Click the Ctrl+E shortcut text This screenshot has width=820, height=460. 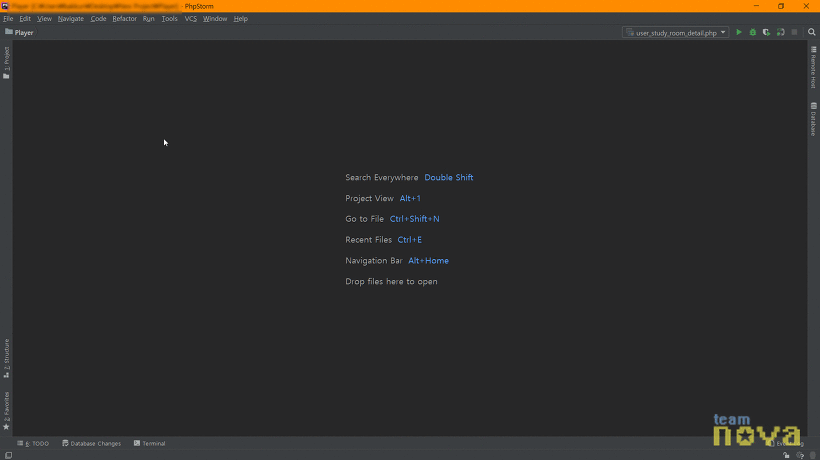(x=409, y=239)
